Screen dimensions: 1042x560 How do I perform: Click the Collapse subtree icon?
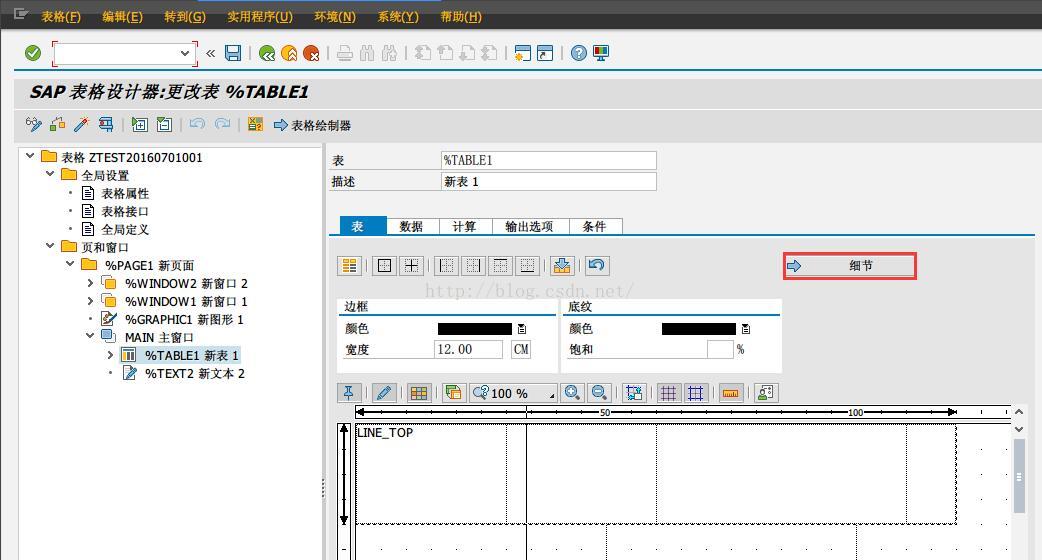click(164, 124)
